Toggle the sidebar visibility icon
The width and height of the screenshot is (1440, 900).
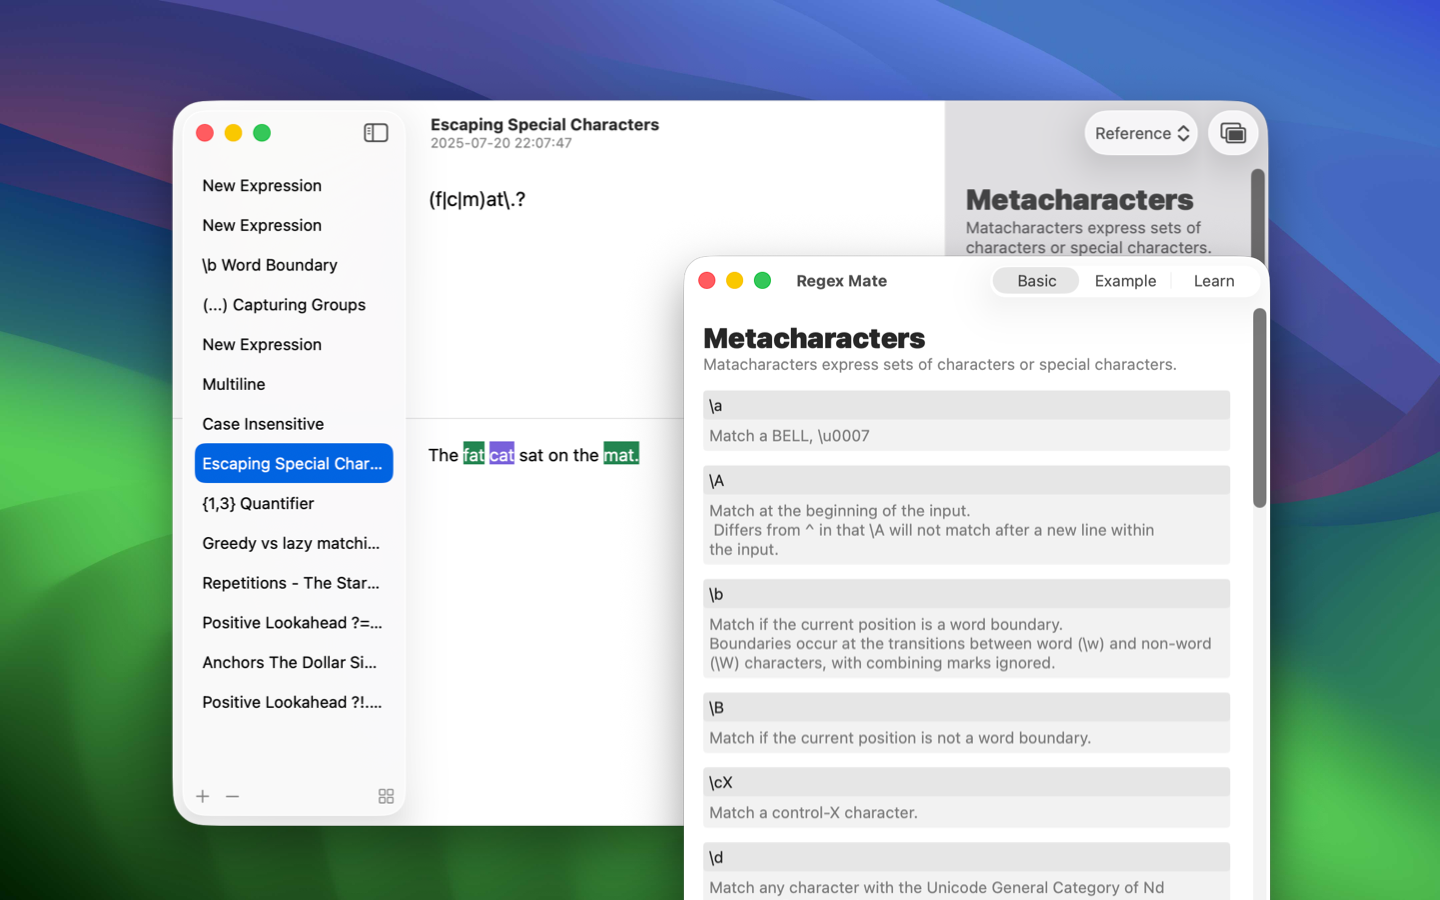(375, 133)
